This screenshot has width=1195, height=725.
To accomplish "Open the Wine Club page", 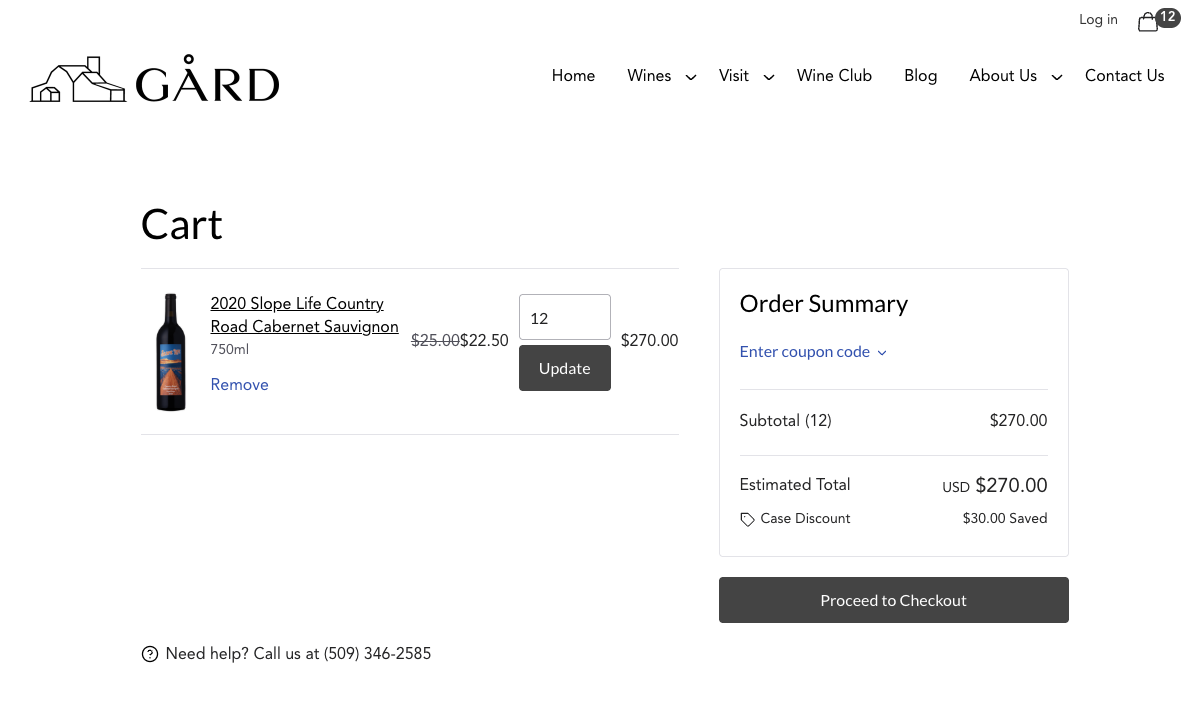I will pos(834,76).
